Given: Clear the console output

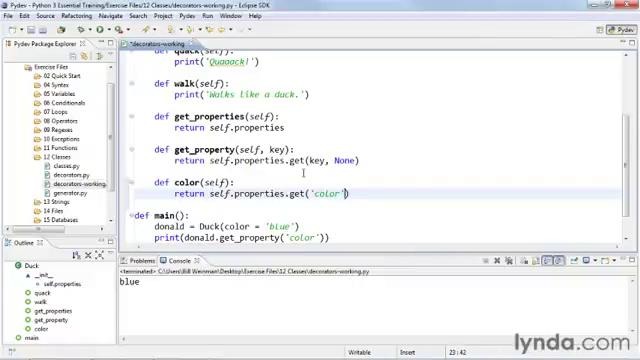Looking at the screenshot, I should [524, 260].
